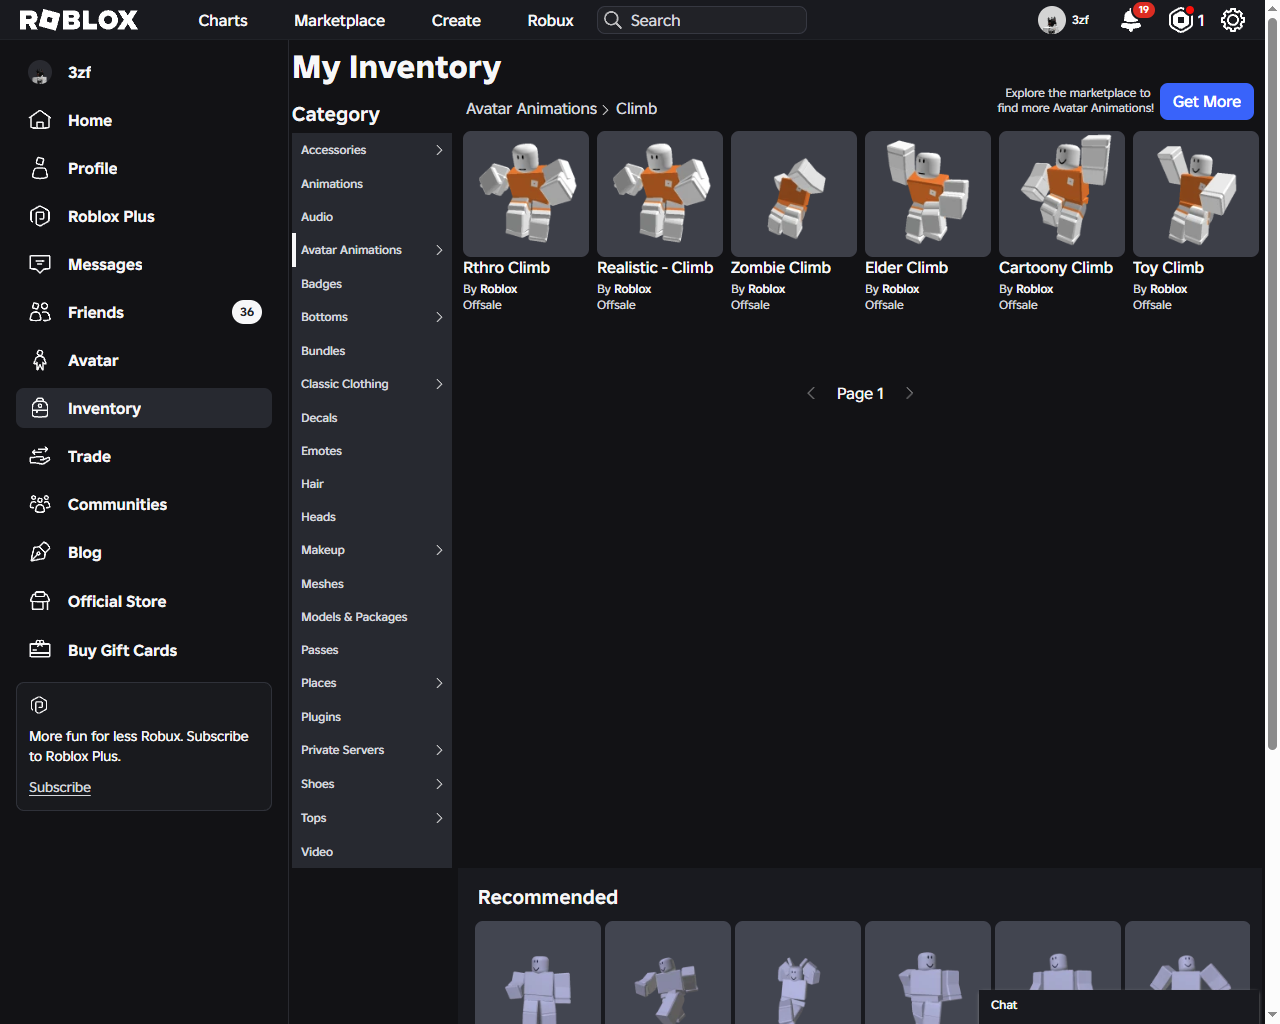This screenshot has width=1280, height=1024.
Task: Click the Official Store icon
Action: (40, 601)
